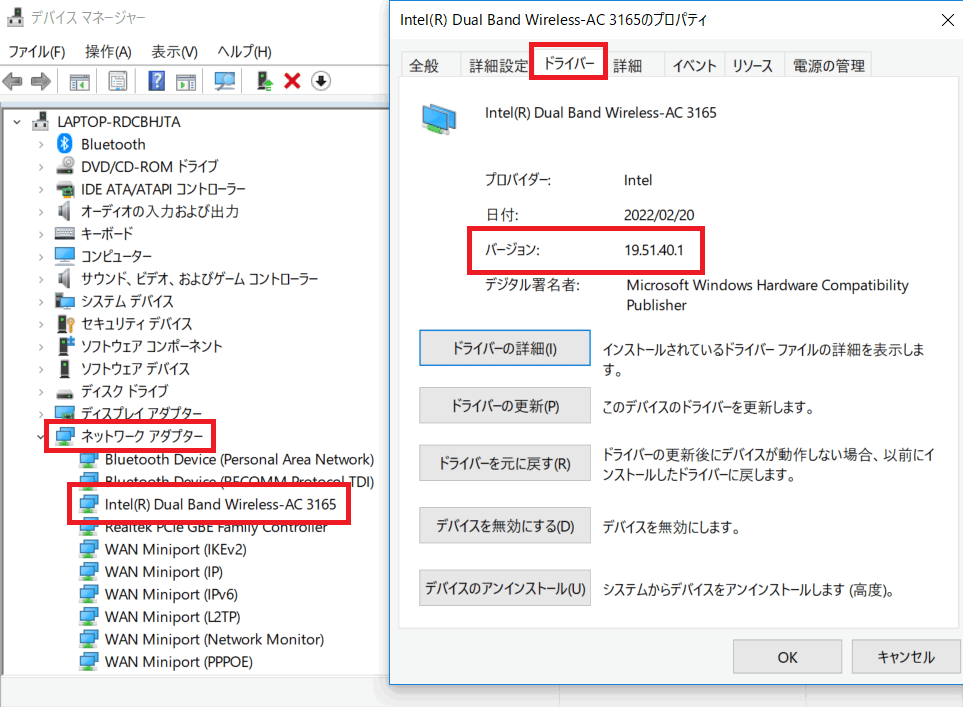Switch to the イベント tab
This screenshot has height=707, width=963.
click(694, 66)
